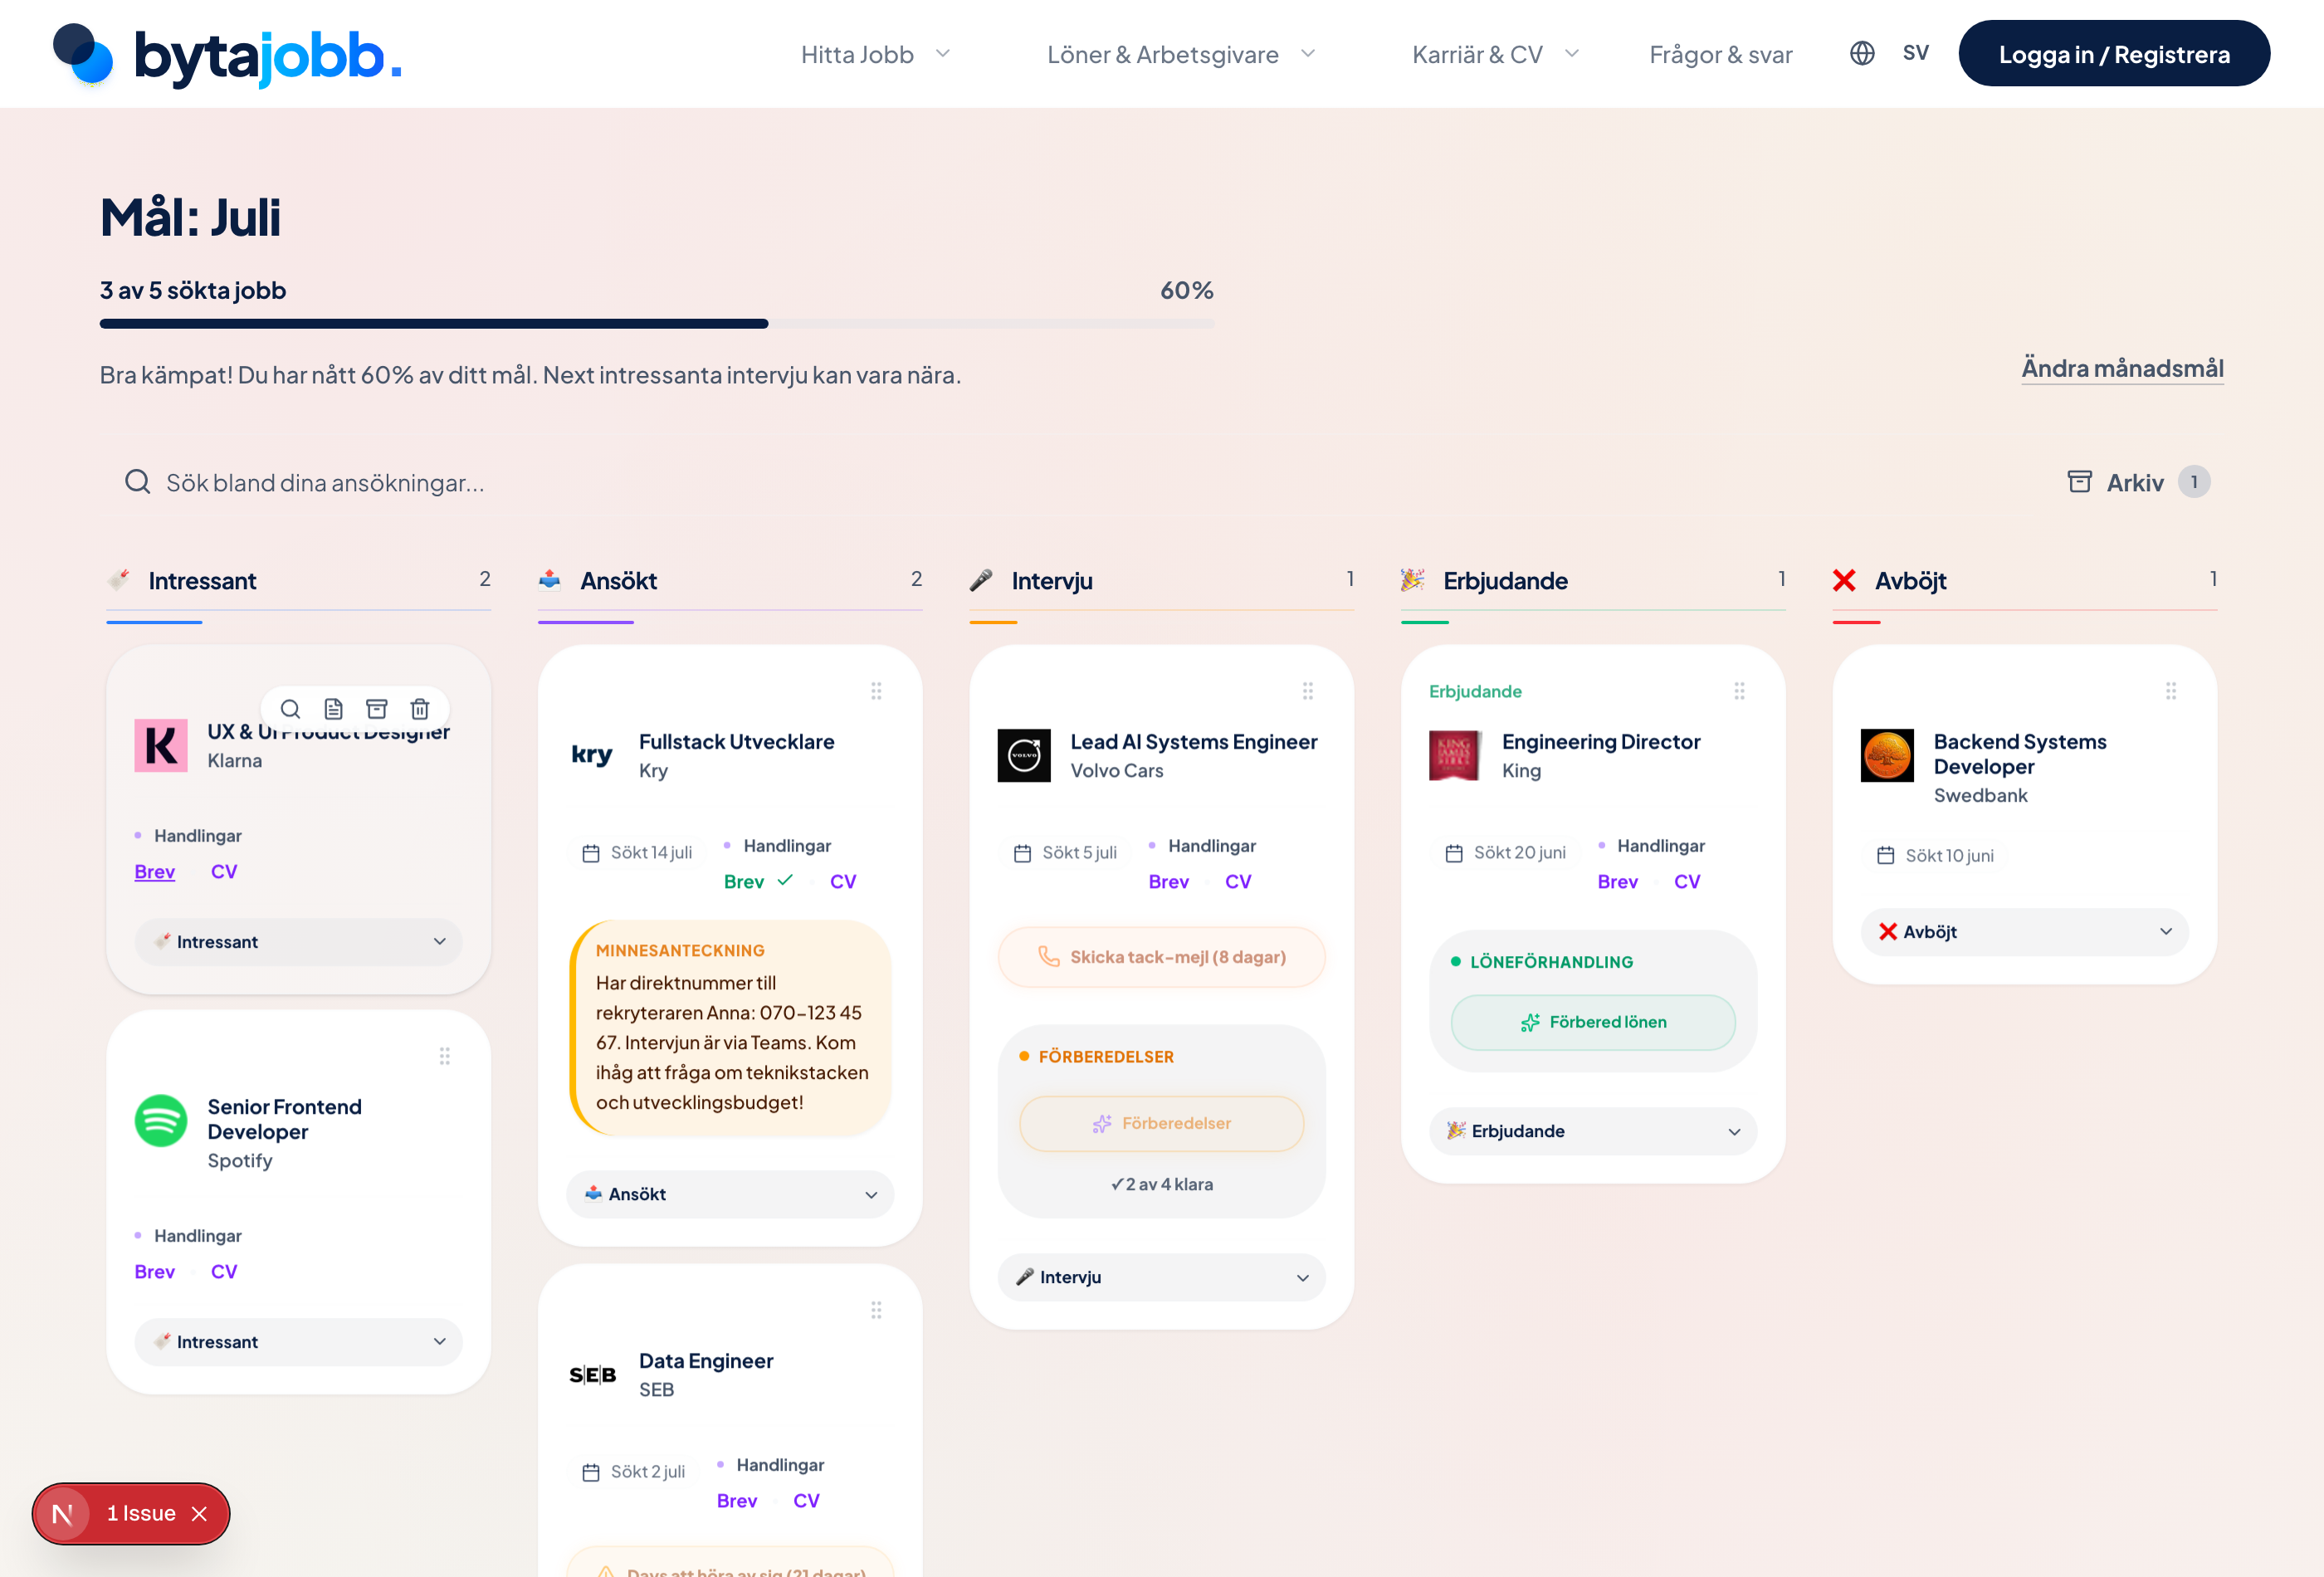Expand the Hitta Jobb menu
The width and height of the screenshot is (2324, 1577).
(x=875, y=54)
